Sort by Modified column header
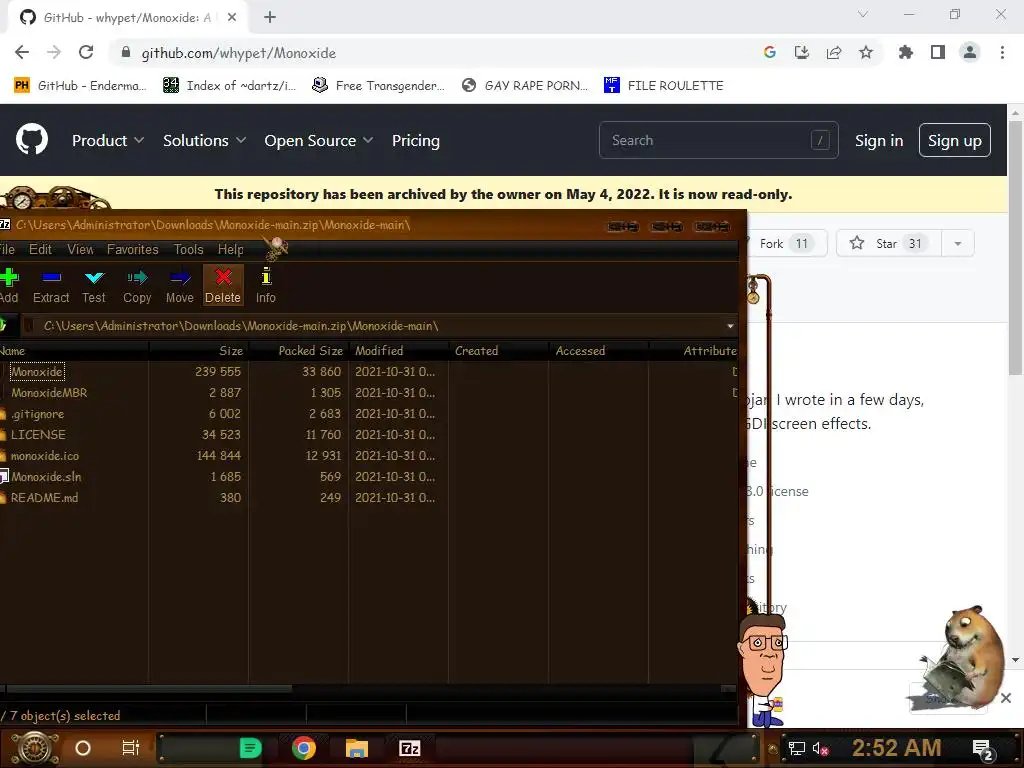1024x768 pixels. pos(398,351)
